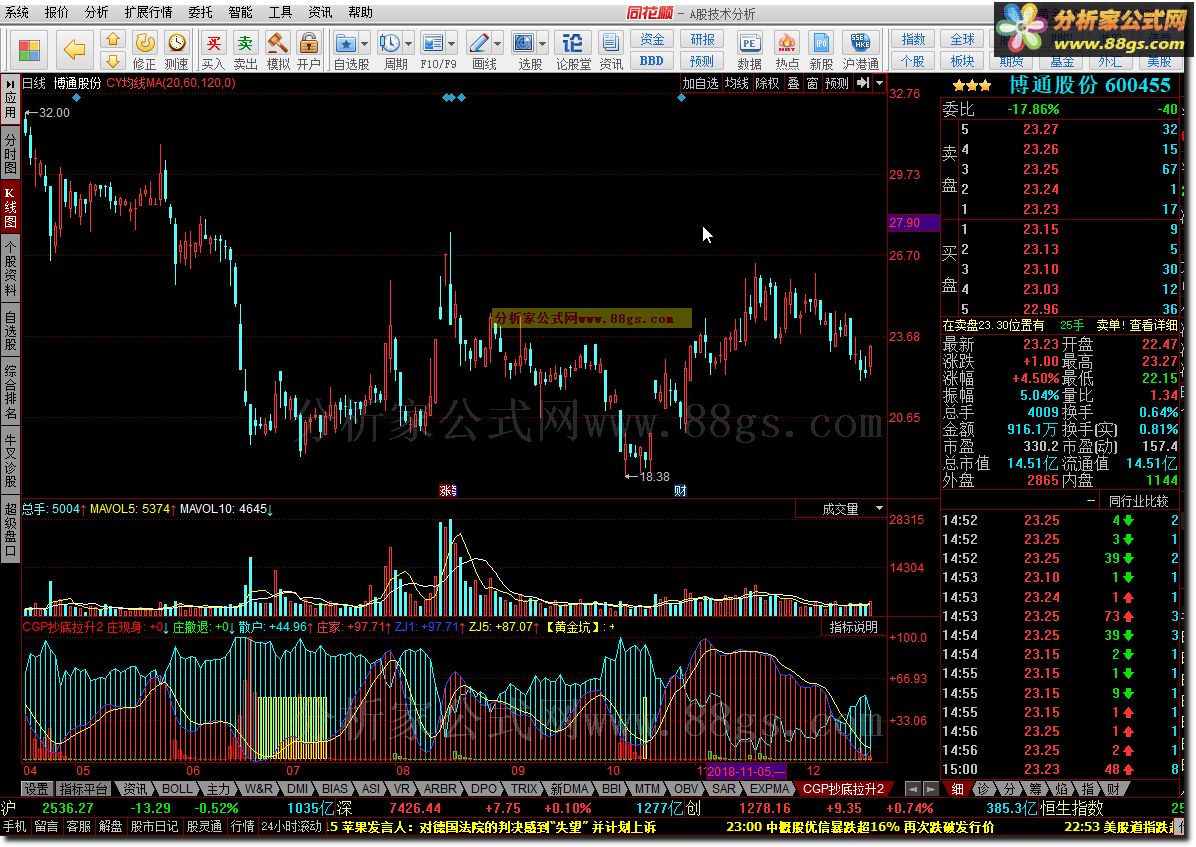
Task: Click the 板块 button
Action: pyautogui.click(x=963, y=61)
